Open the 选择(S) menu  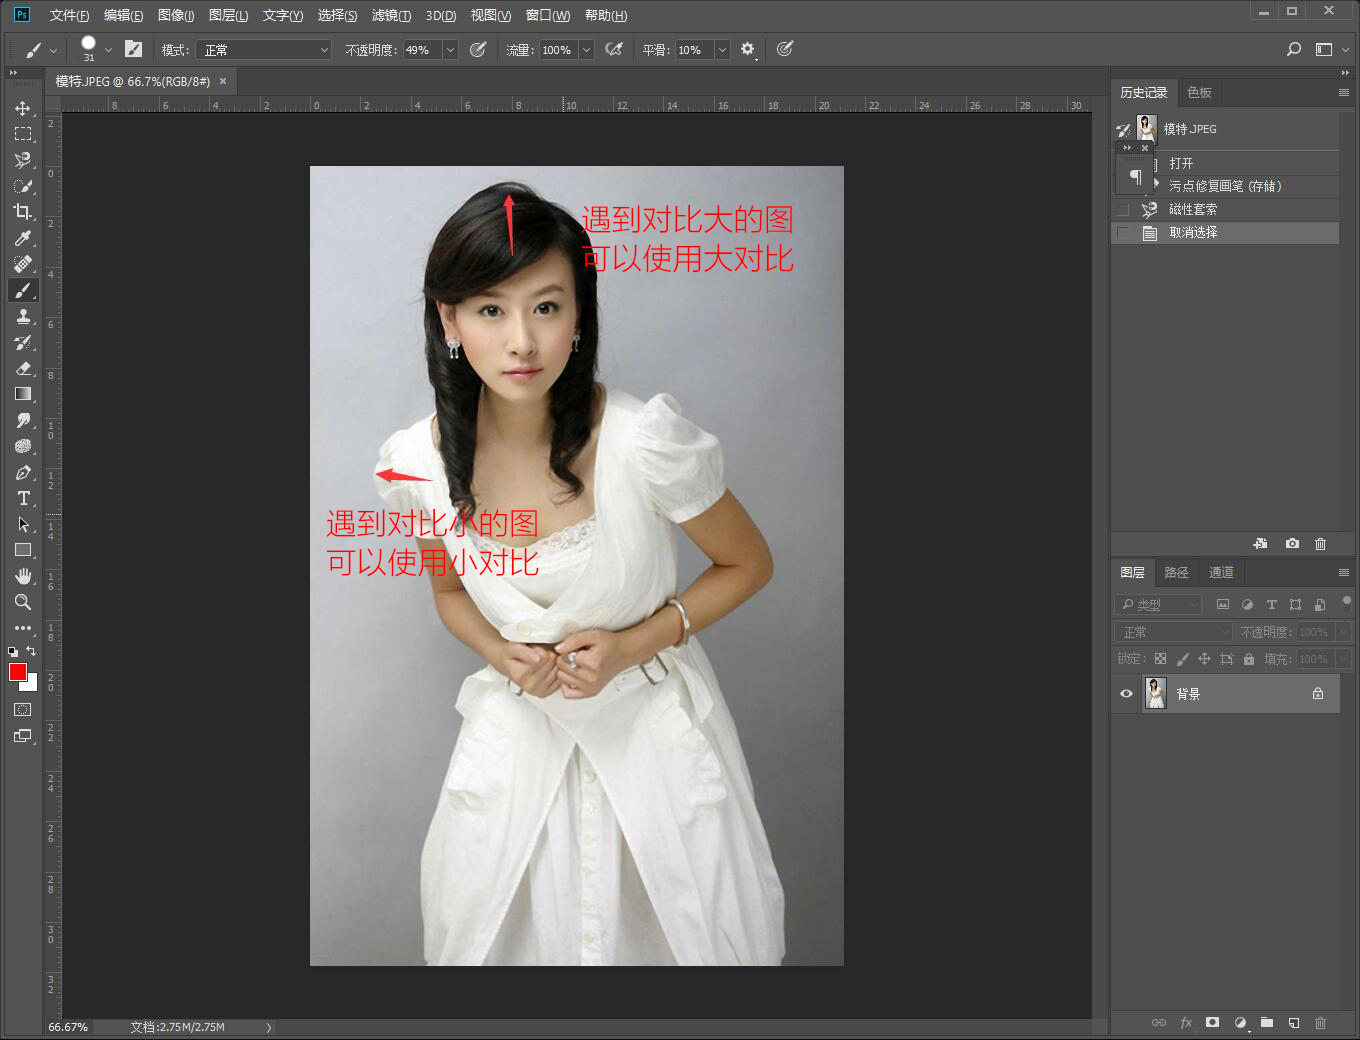(x=337, y=15)
